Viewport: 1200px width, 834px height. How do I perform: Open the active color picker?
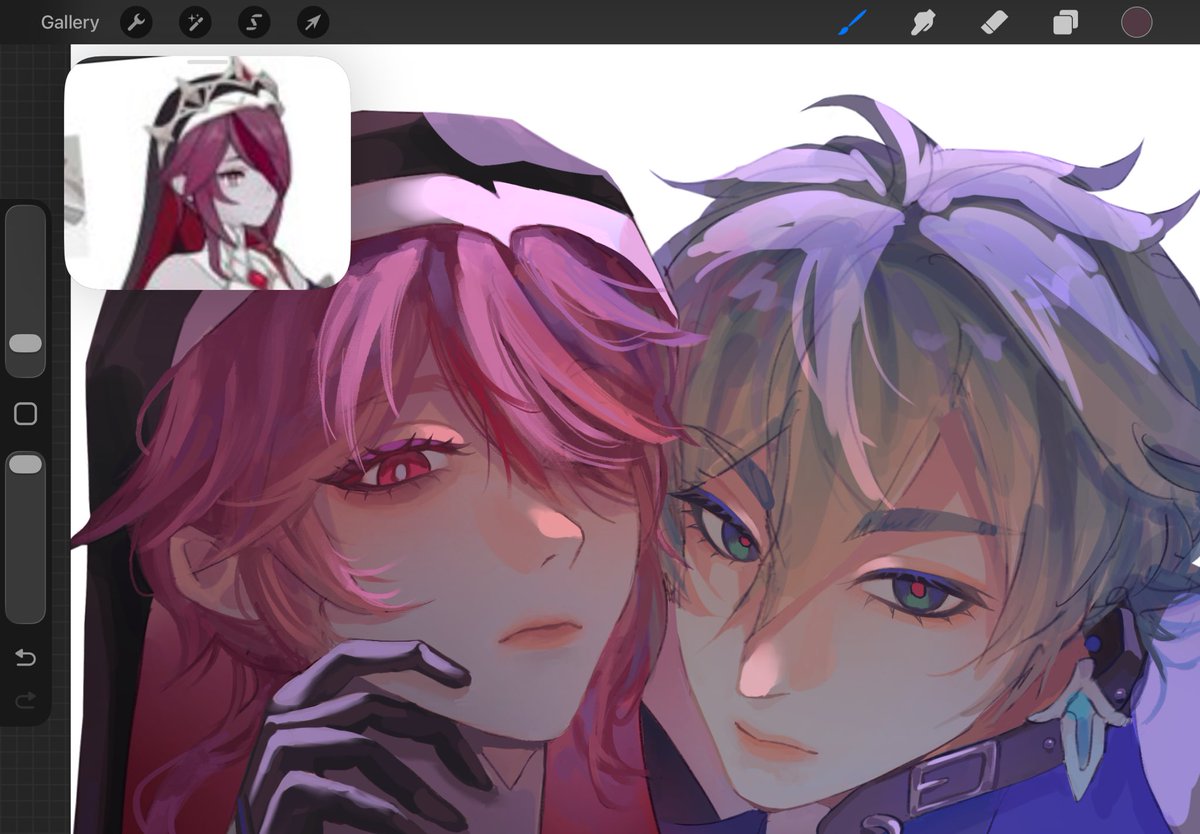pyautogui.click(x=1137, y=22)
